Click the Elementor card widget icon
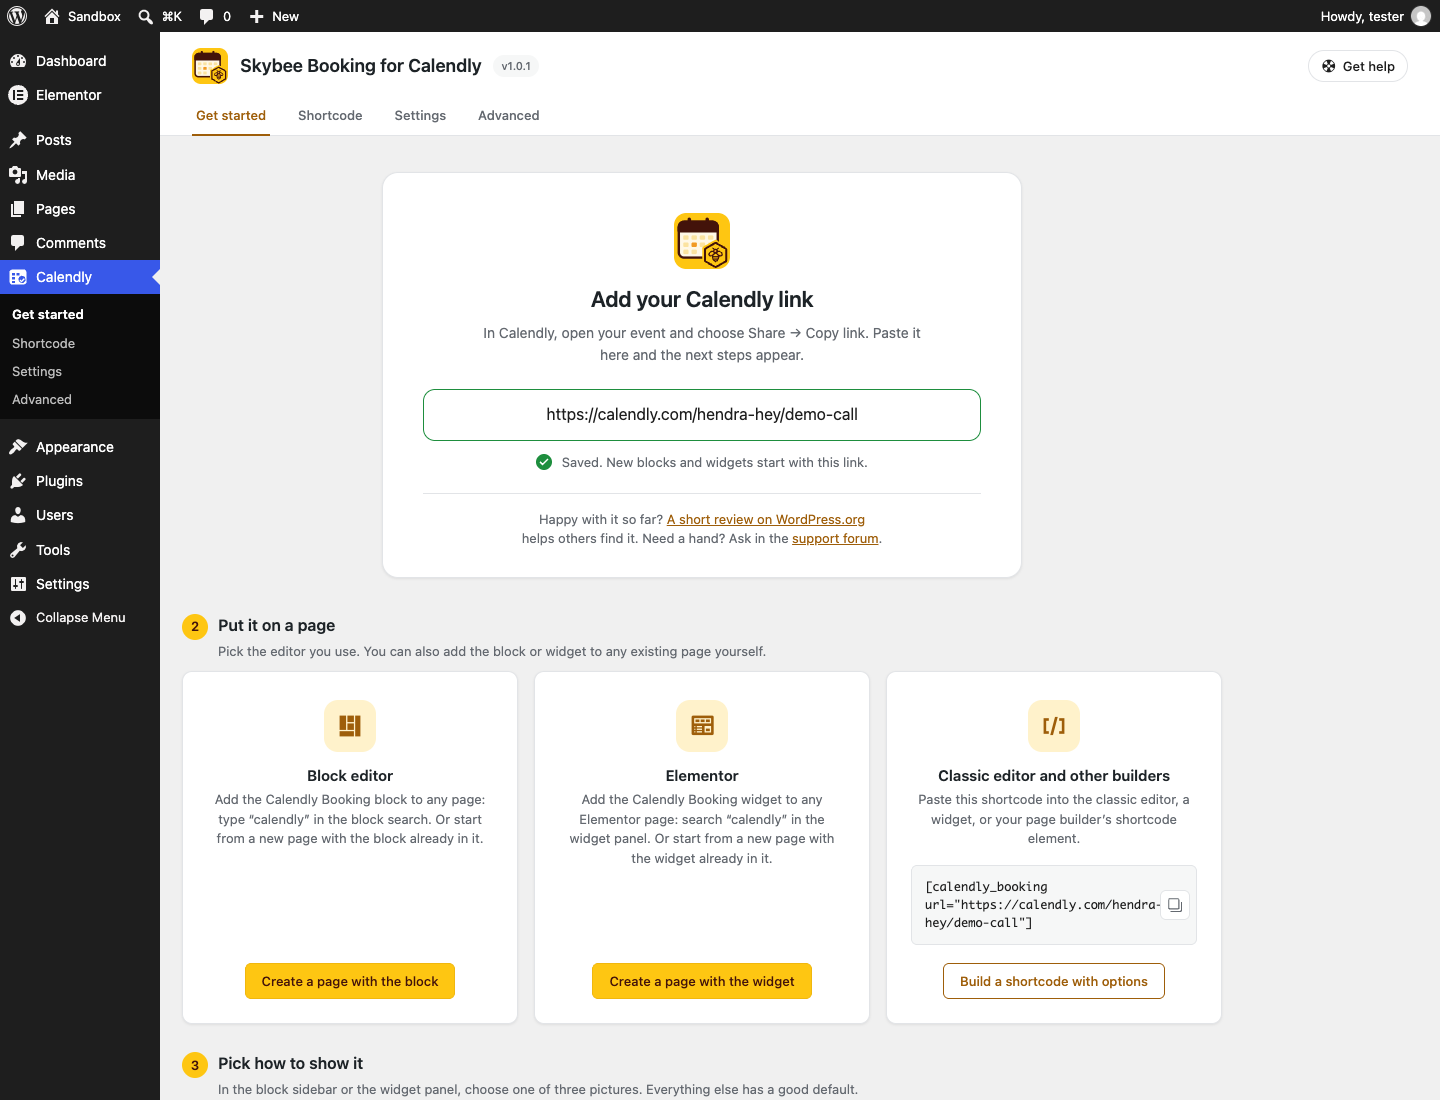The image size is (1440, 1100). click(702, 726)
